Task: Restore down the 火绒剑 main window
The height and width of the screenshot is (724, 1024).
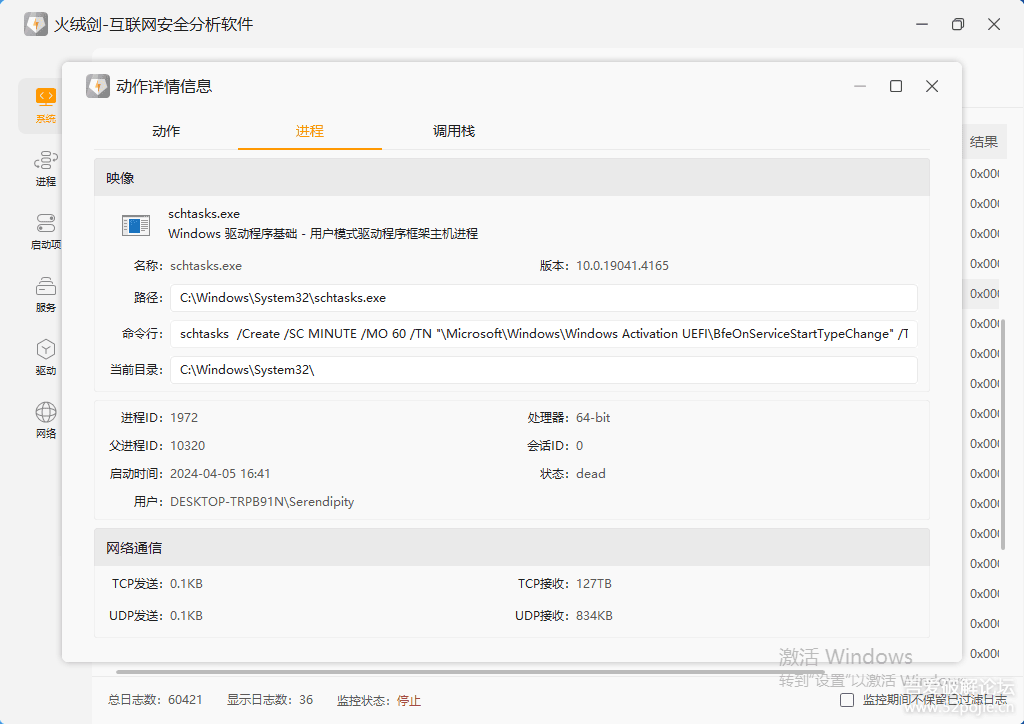Action: 958,24
